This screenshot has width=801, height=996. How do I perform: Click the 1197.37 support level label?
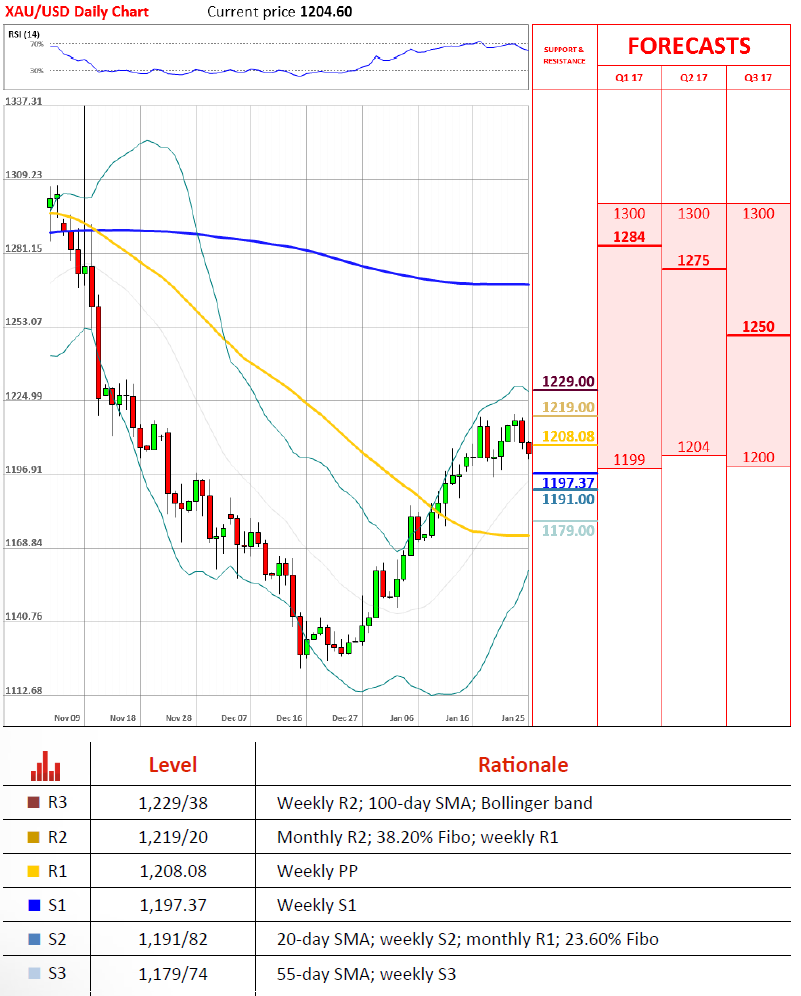click(568, 483)
